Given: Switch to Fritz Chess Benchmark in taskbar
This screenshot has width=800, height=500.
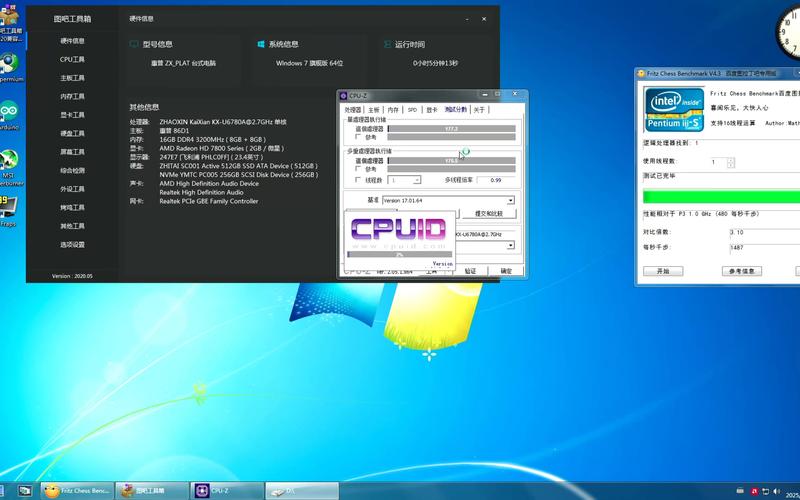Looking at the screenshot, I should (x=76, y=490).
